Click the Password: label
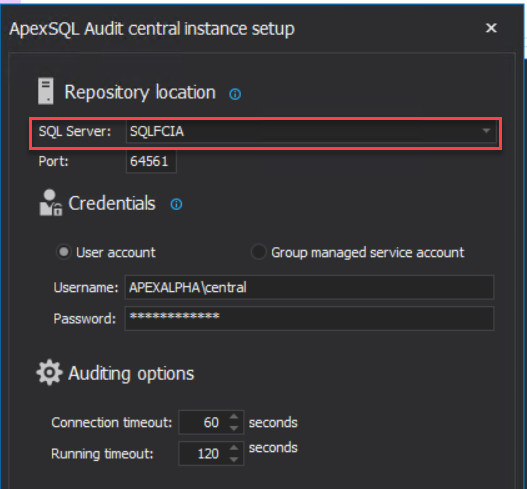This screenshot has width=527, height=489. click(85, 319)
